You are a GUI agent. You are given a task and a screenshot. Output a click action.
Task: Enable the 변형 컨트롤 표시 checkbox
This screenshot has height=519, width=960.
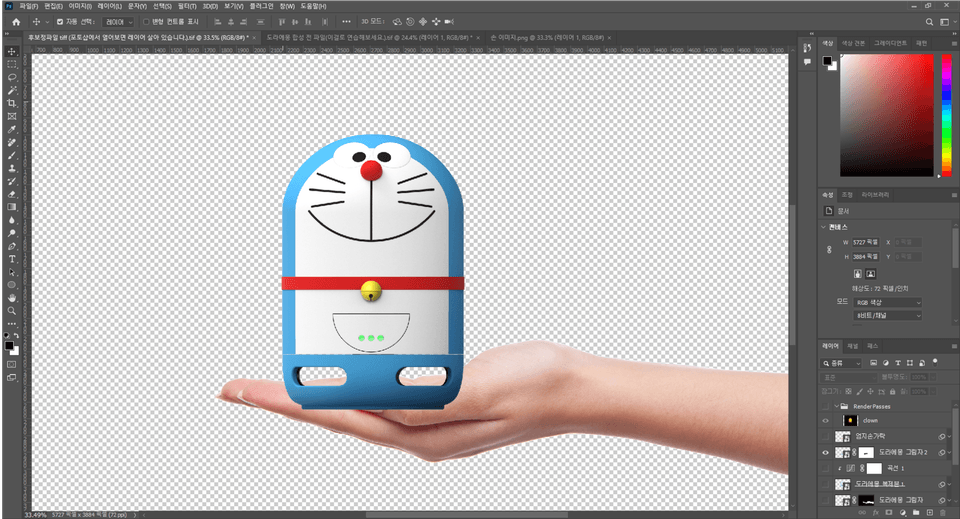(146, 22)
